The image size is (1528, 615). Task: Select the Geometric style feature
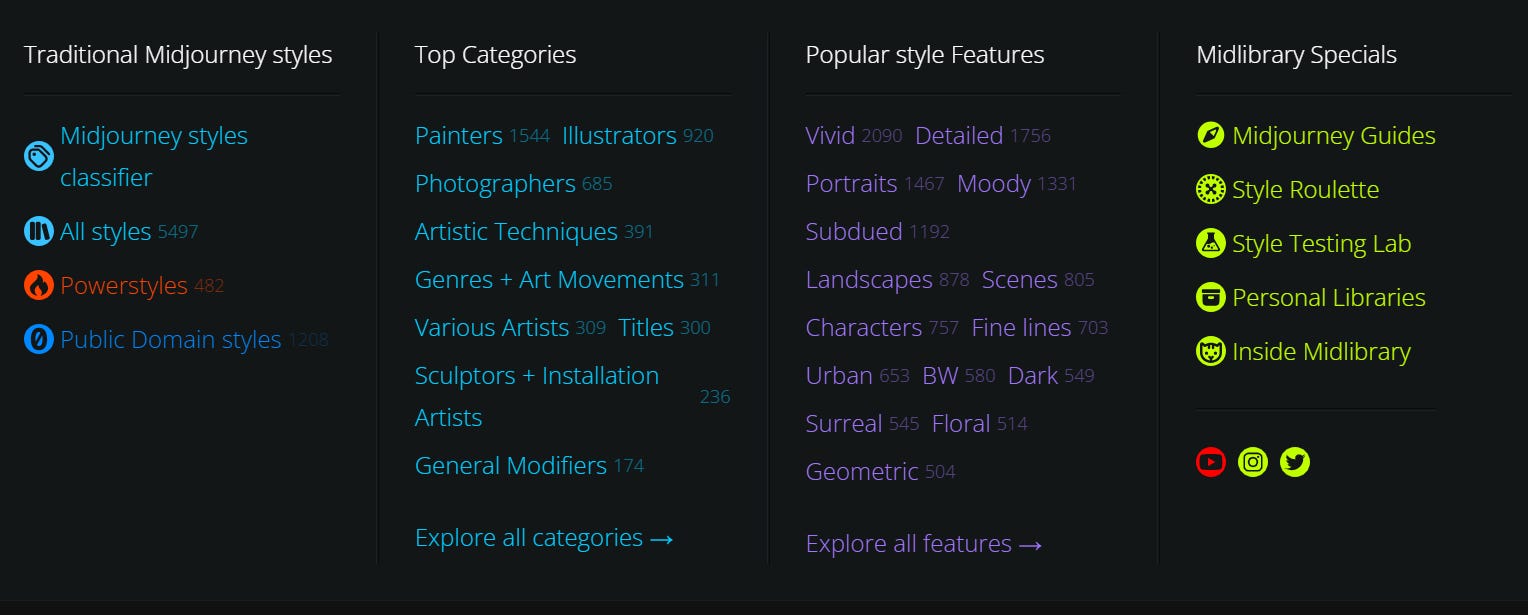862,472
